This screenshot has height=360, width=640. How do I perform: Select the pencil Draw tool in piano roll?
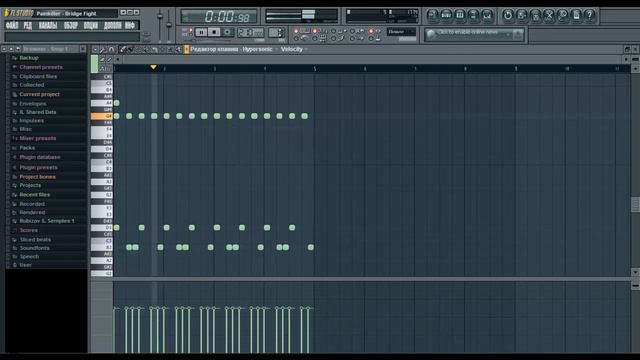pos(122,49)
